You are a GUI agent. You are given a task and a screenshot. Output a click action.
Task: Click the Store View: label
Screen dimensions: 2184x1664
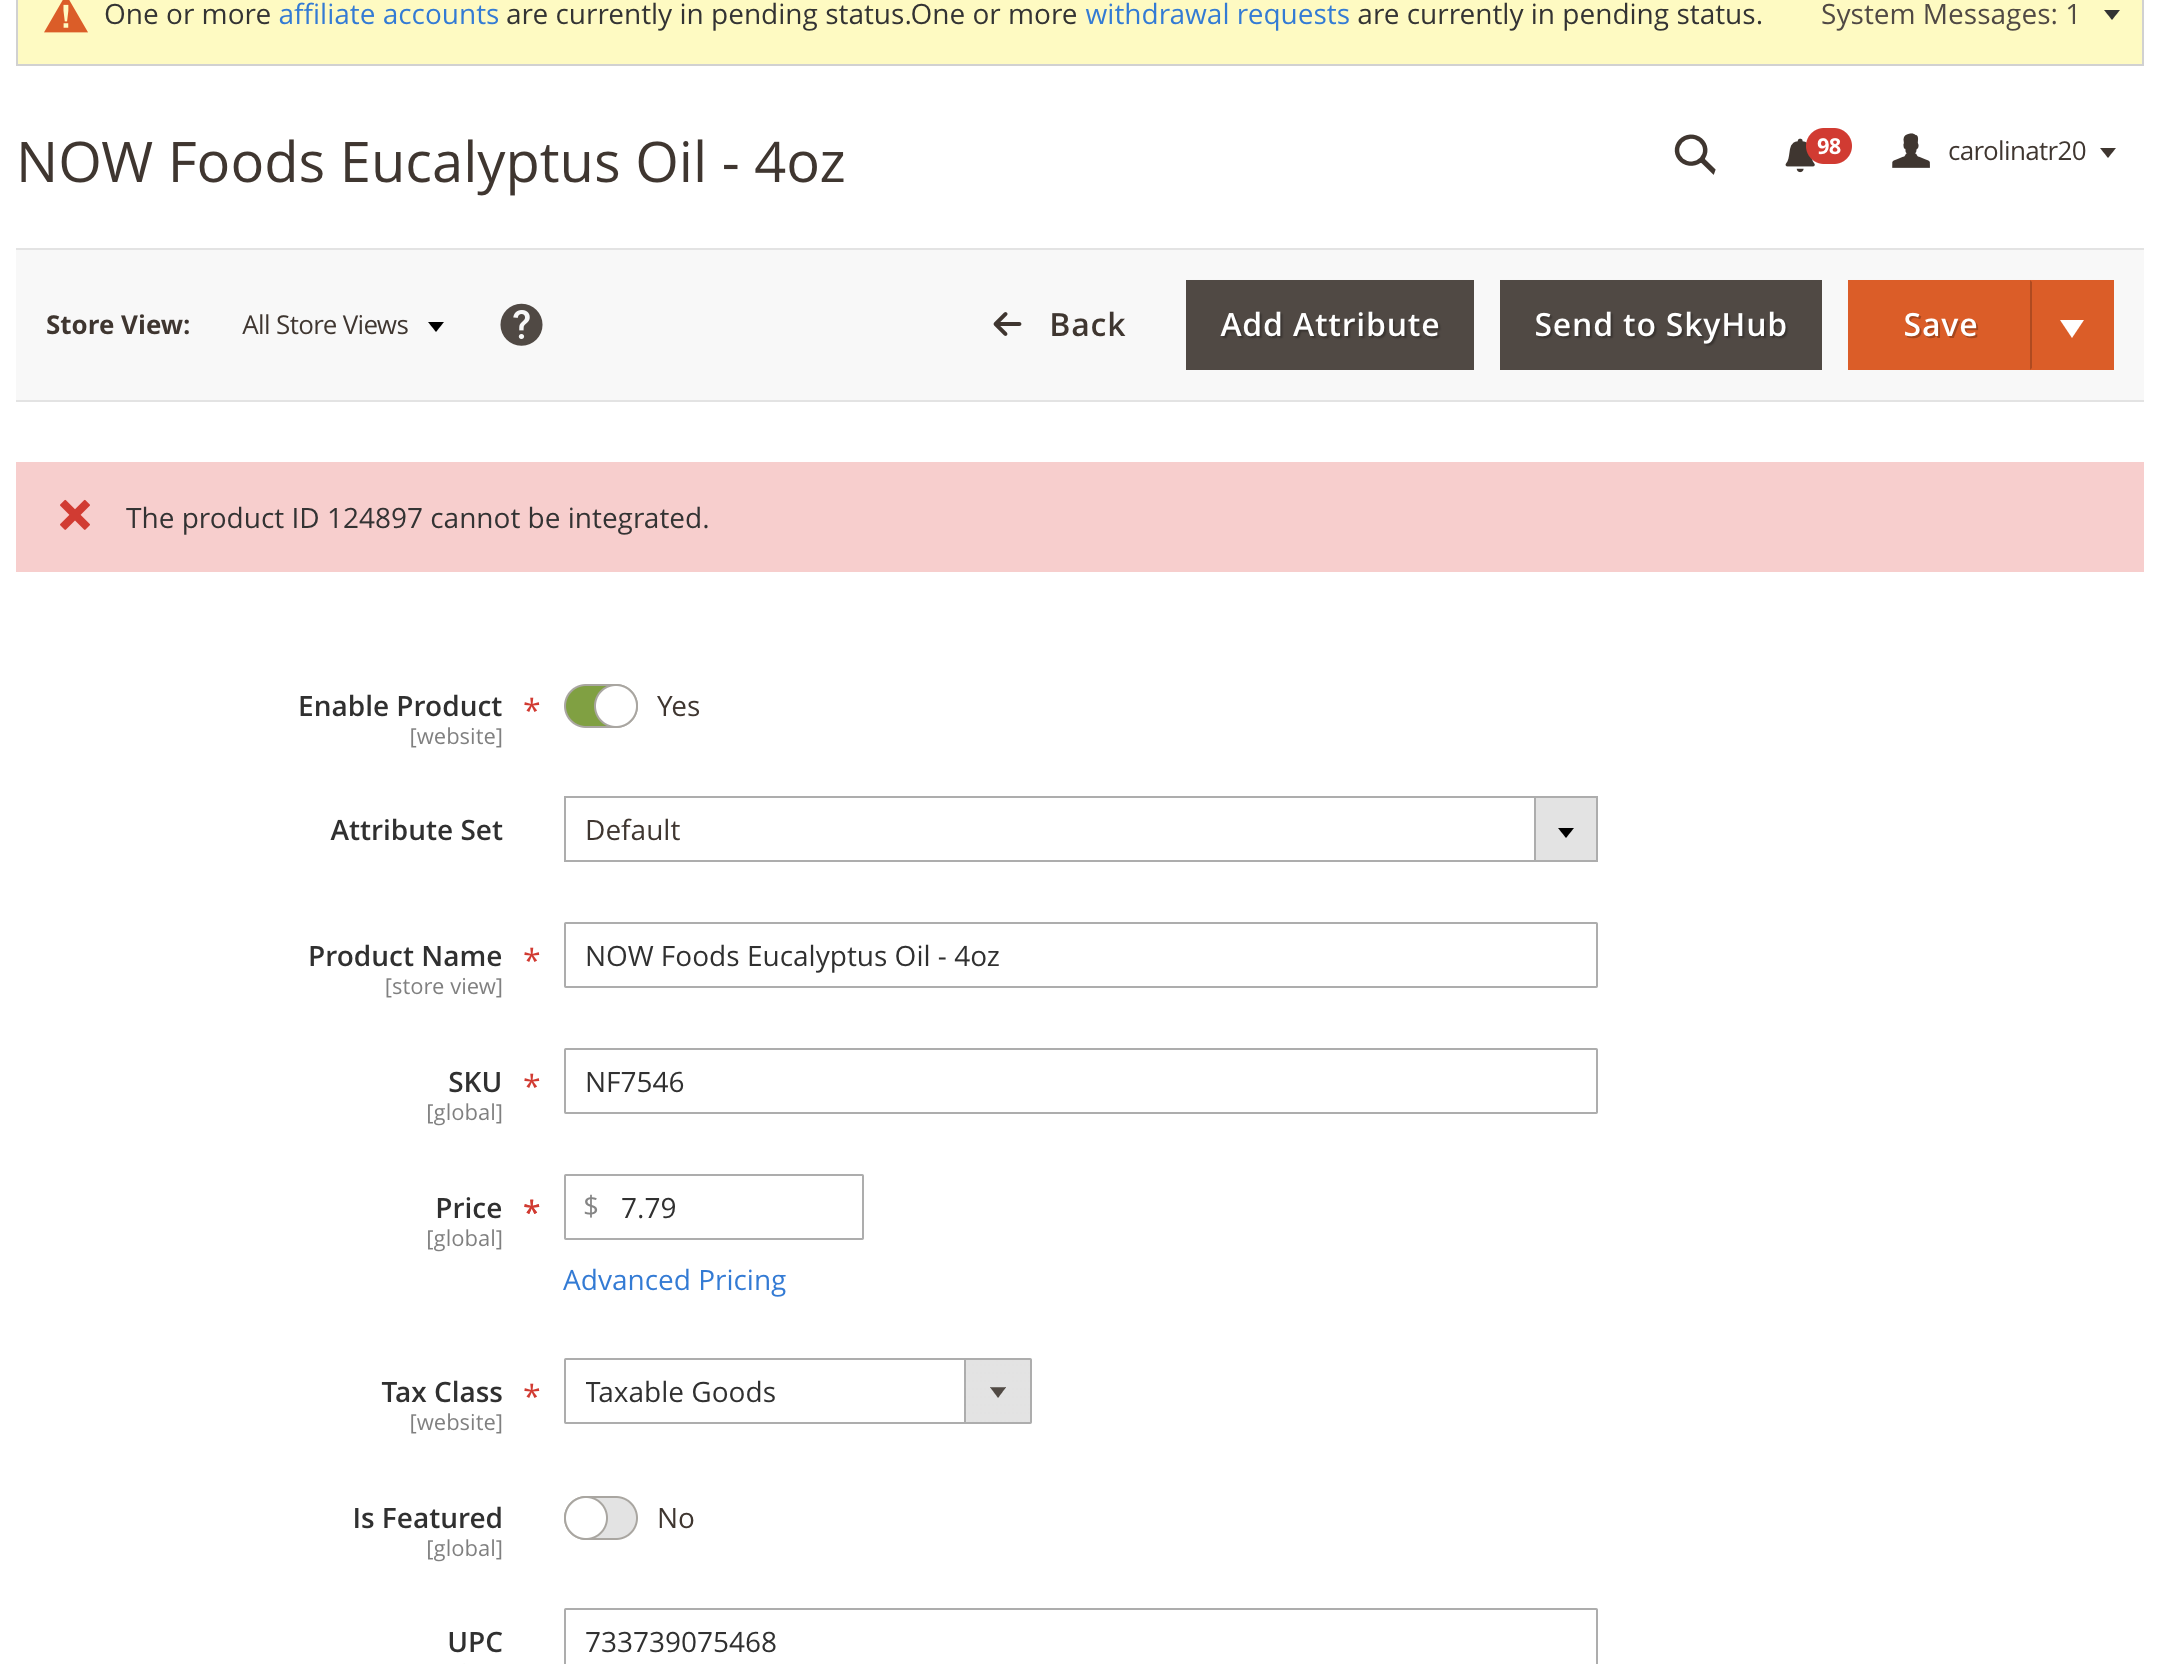(118, 325)
